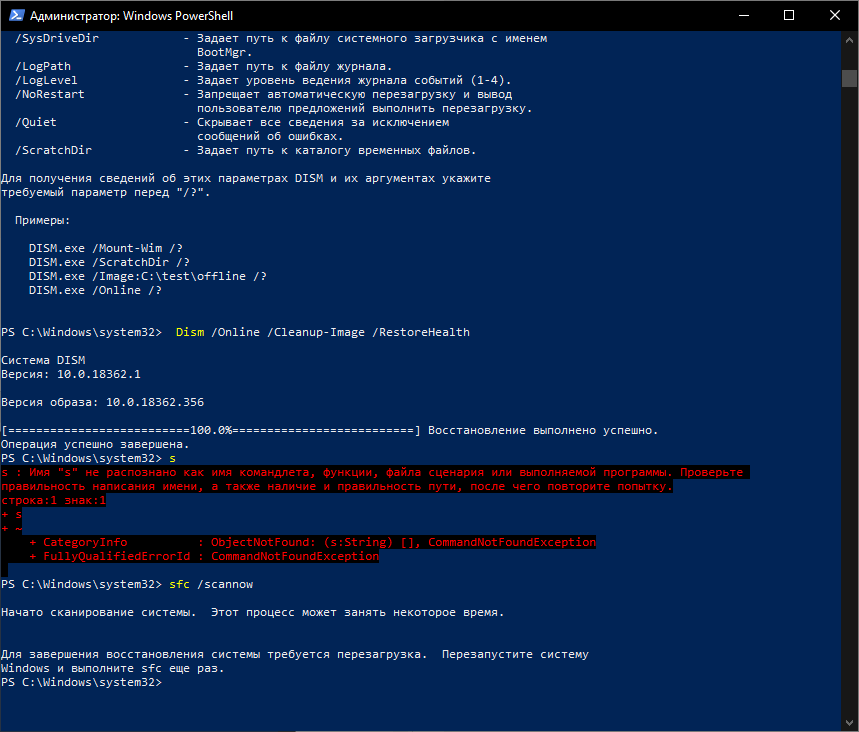
Task: Click 'Для завершения восстановления системы' message line
Action: (295, 654)
